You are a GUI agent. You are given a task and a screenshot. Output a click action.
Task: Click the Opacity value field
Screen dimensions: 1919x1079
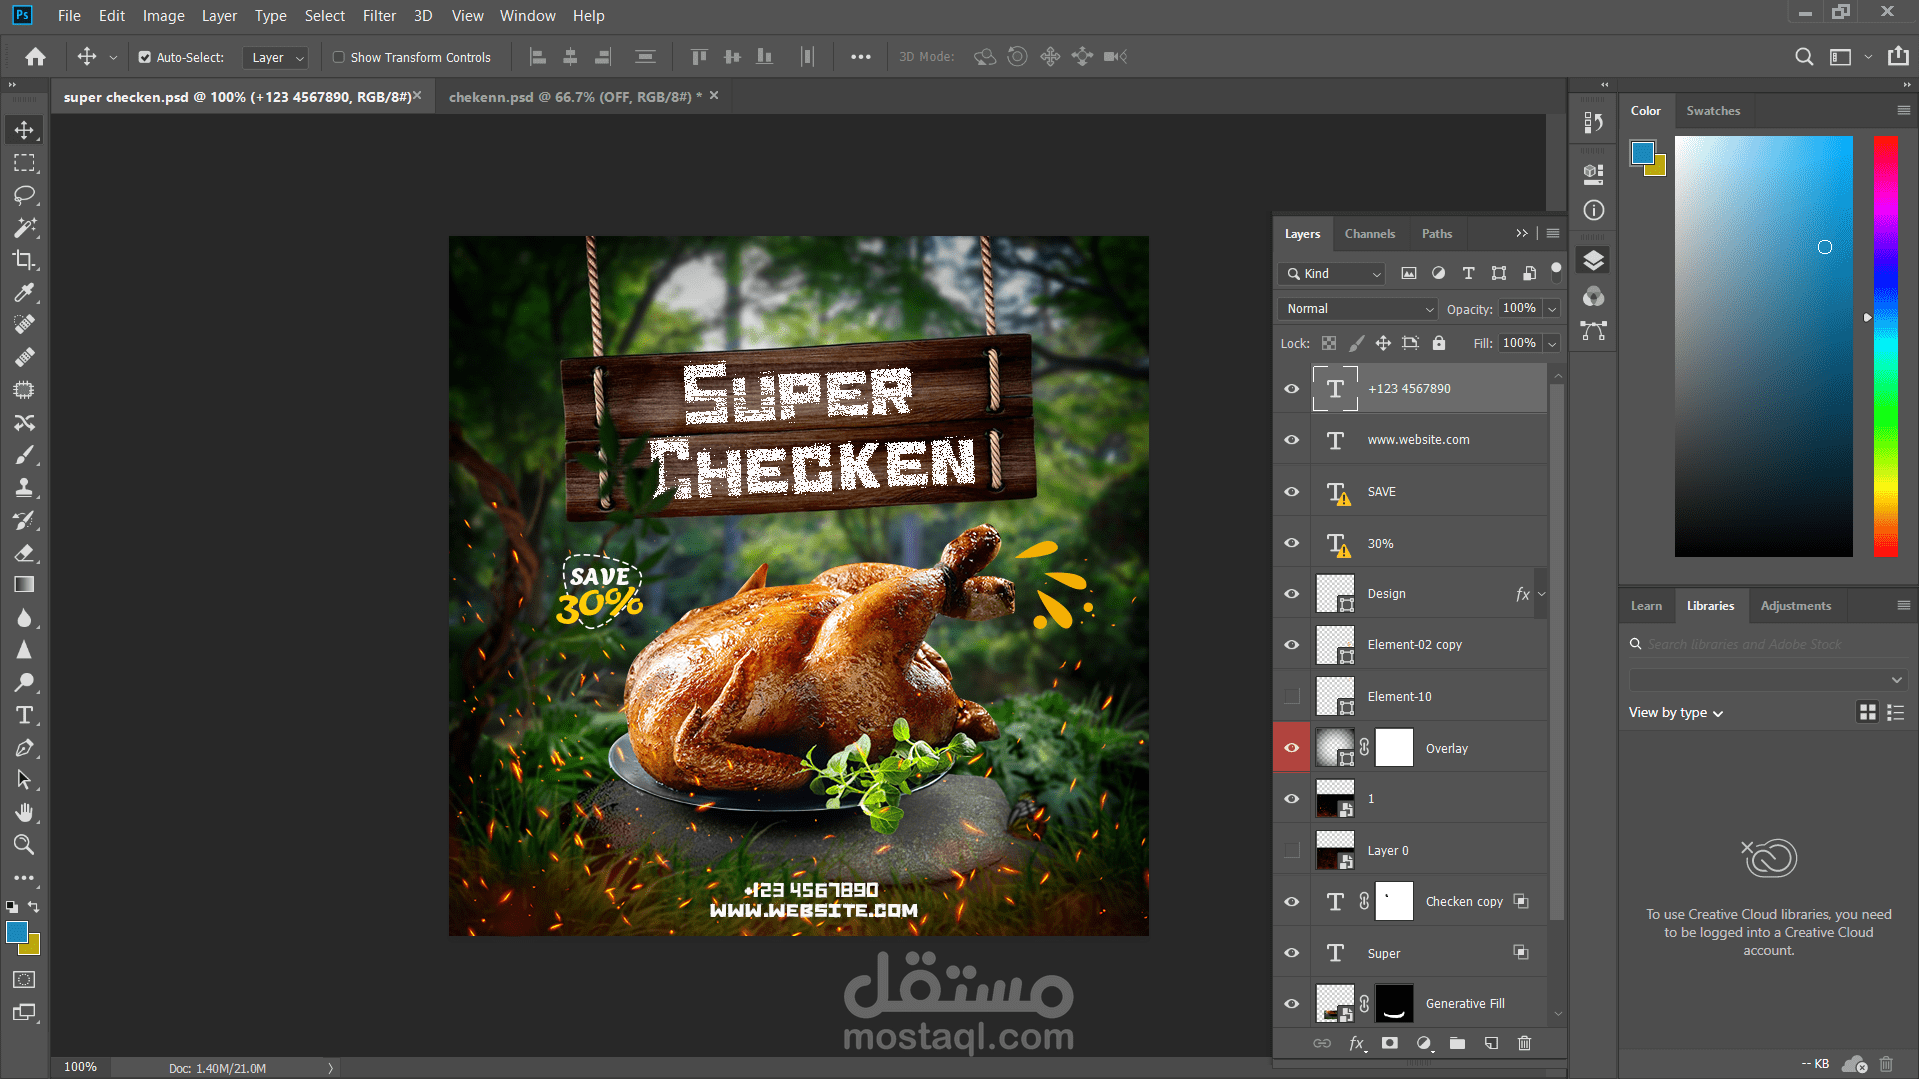point(1519,309)
